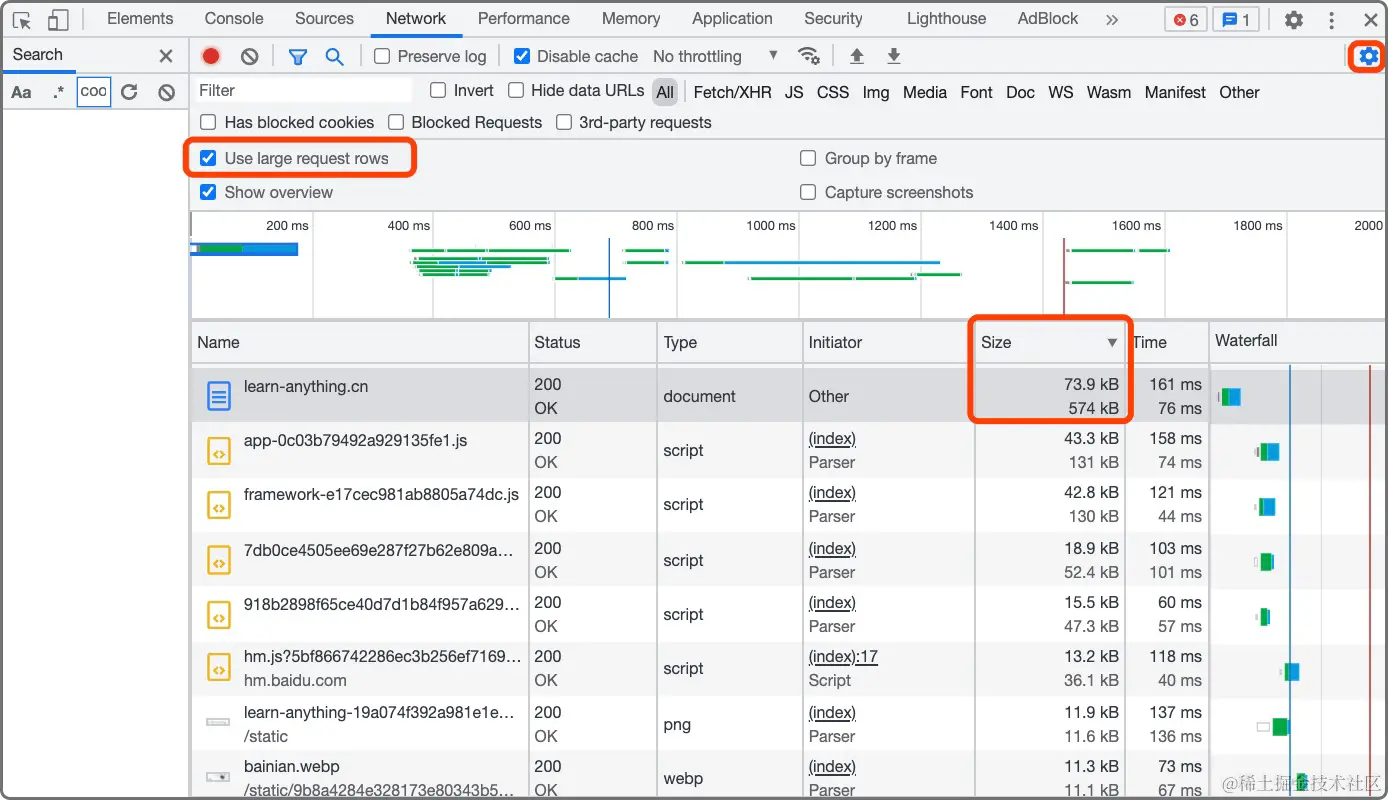This screenshot has width=1388, height=800.
Task: Open the Sources tab
Action: (x=325, y=19)
